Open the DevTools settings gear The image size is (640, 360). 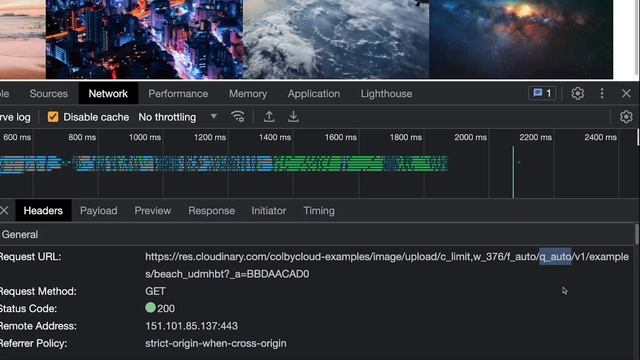(x=578, y=93)
